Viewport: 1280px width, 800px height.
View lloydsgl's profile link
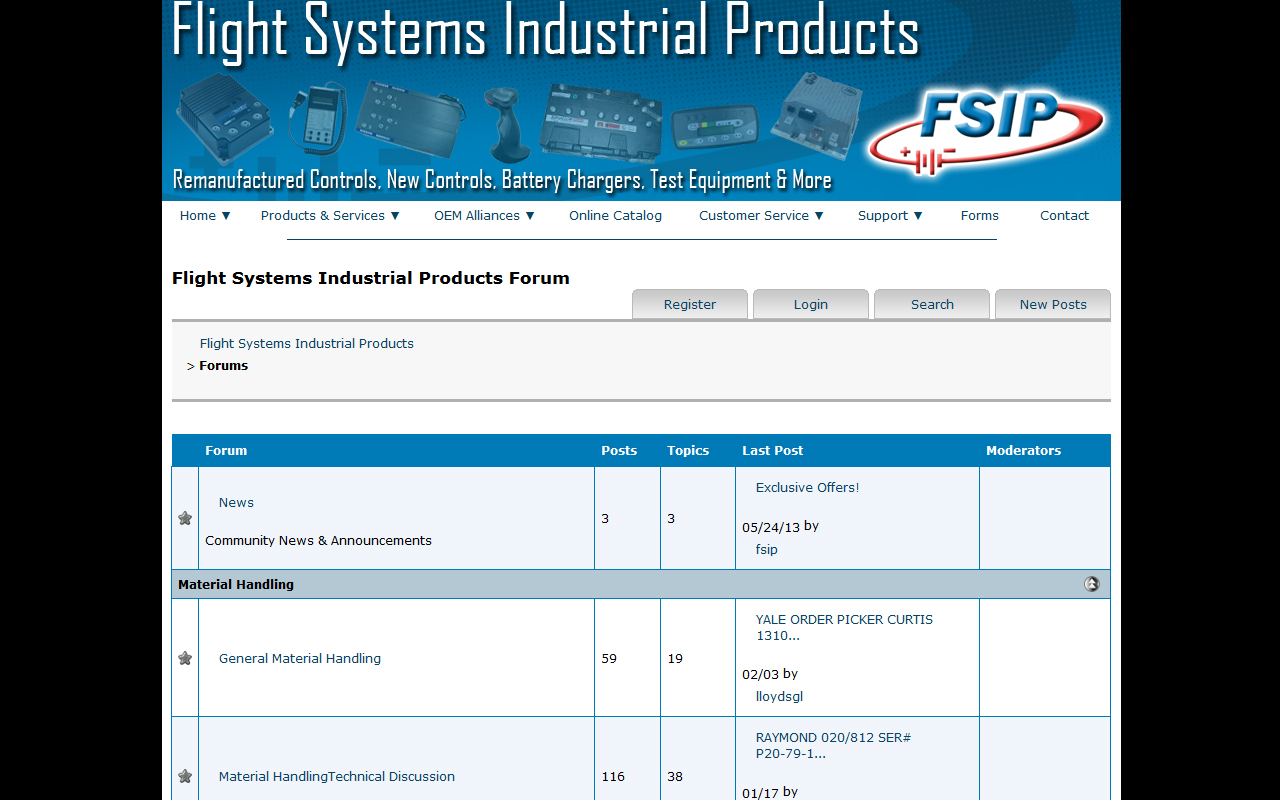tap(779, 696)
